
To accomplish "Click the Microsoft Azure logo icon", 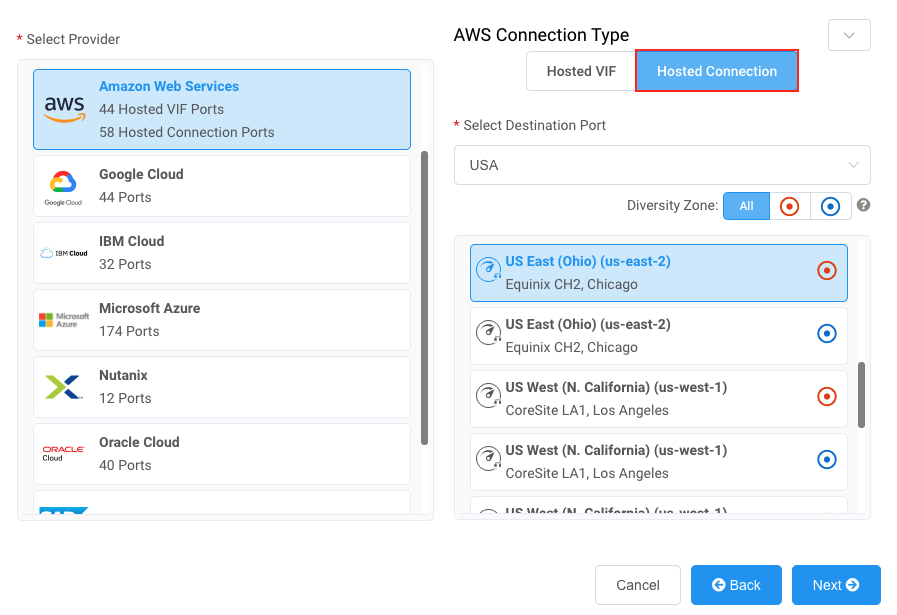I will pyautogui.click(x=63, y=320).
